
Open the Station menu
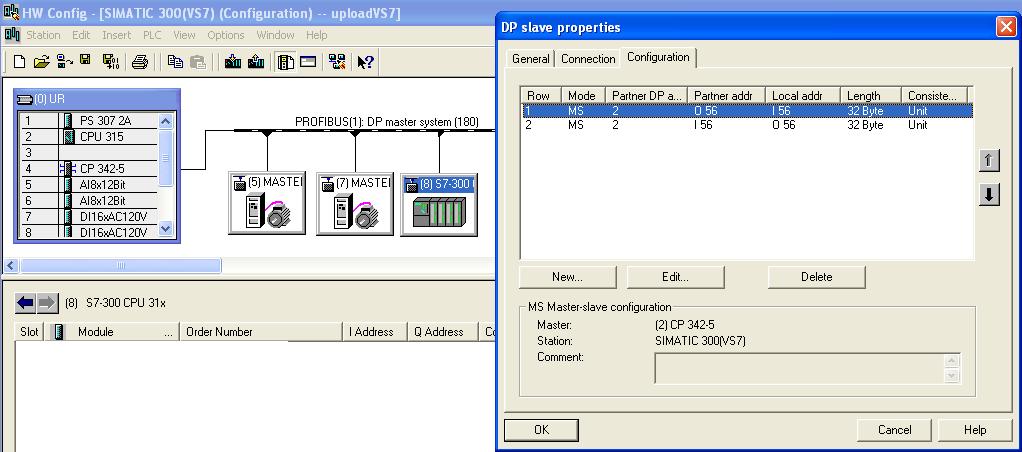point(43,35)
